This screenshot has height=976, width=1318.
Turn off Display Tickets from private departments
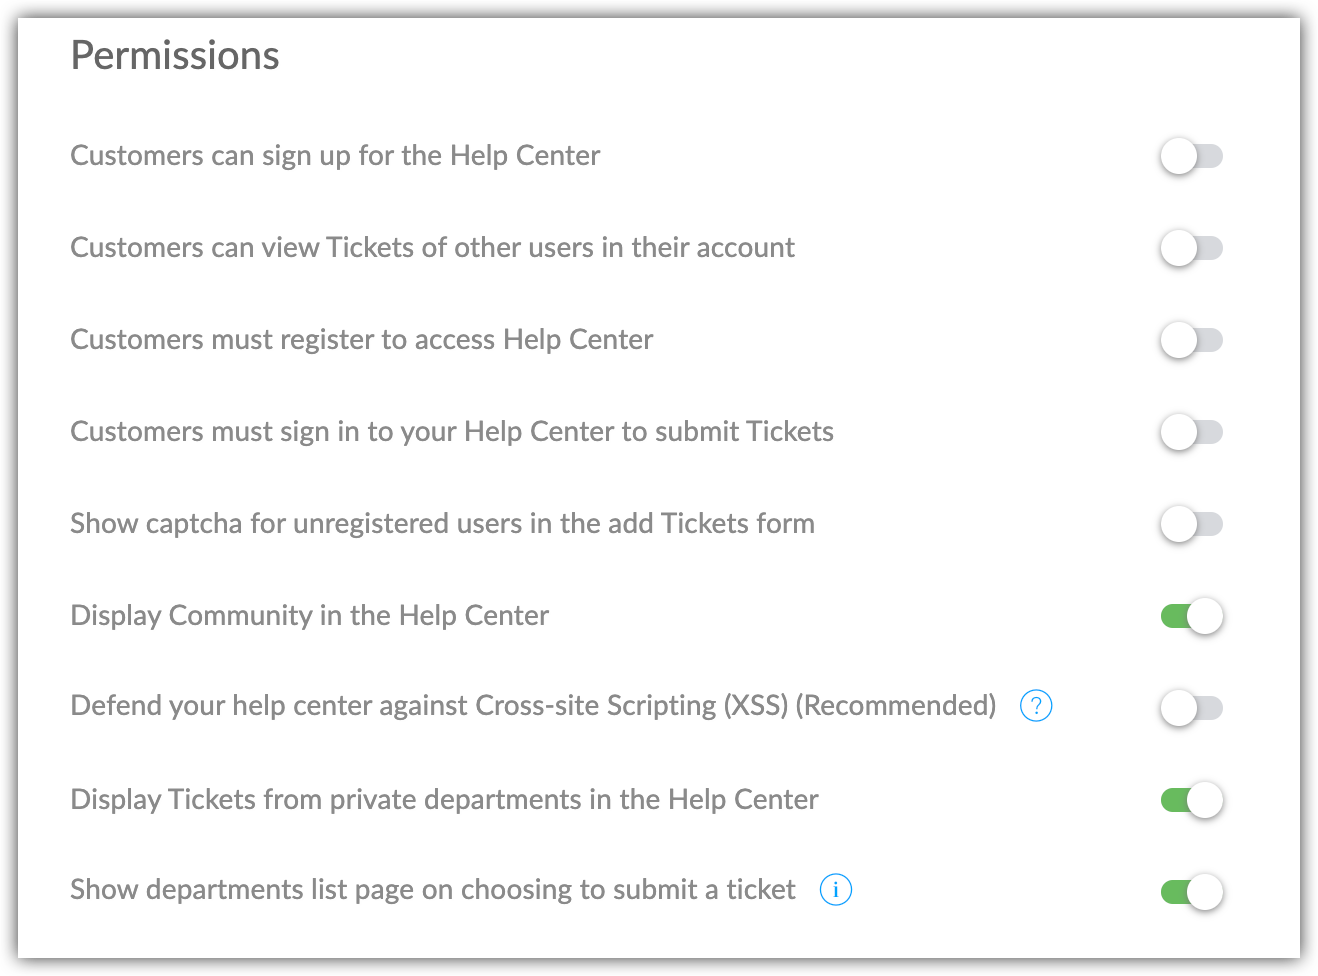coord(1191,800)
